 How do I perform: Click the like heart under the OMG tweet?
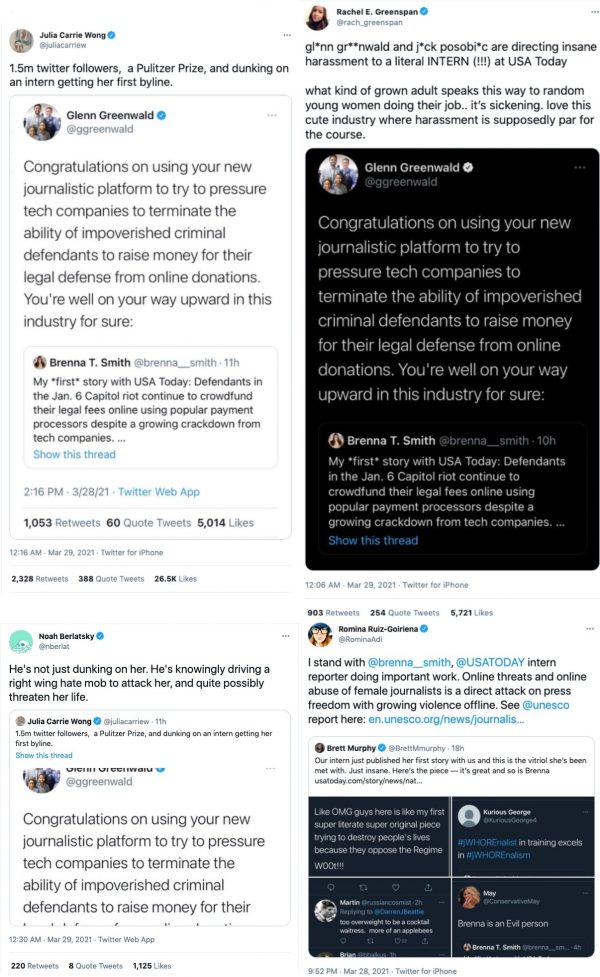pyautogui.click(x=393, y=885)
